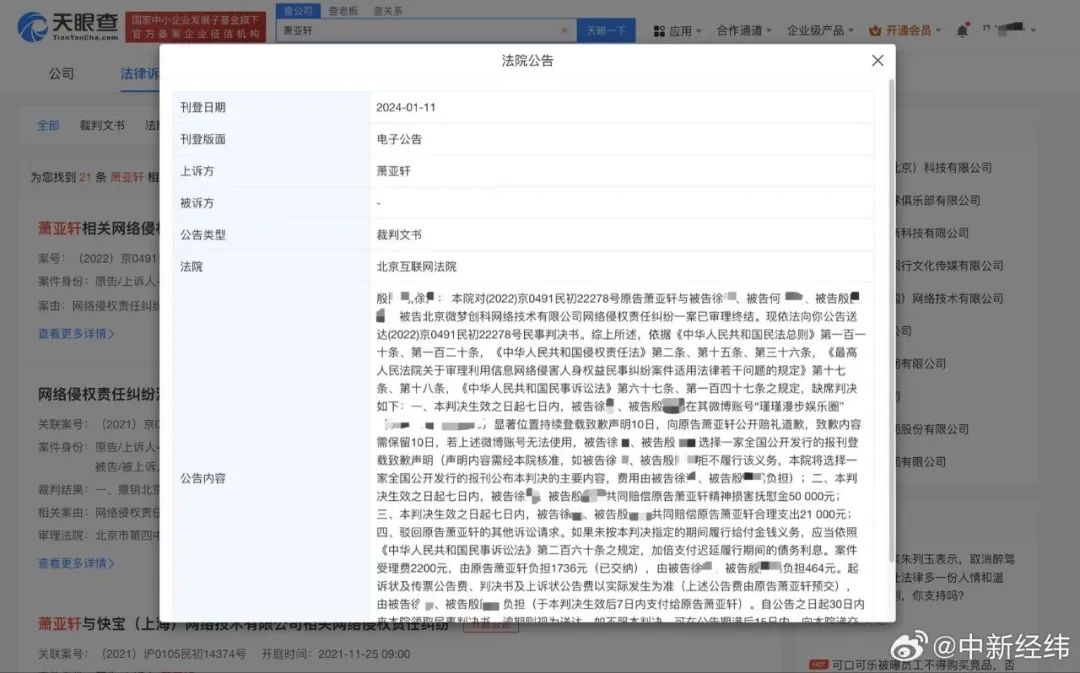Open the 企业级产品 dropdown menu
Screen dimensions: 1080x673
[820, 30]
